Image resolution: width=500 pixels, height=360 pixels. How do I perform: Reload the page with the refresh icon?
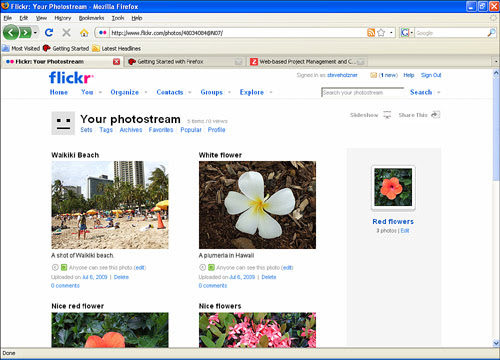49,33
